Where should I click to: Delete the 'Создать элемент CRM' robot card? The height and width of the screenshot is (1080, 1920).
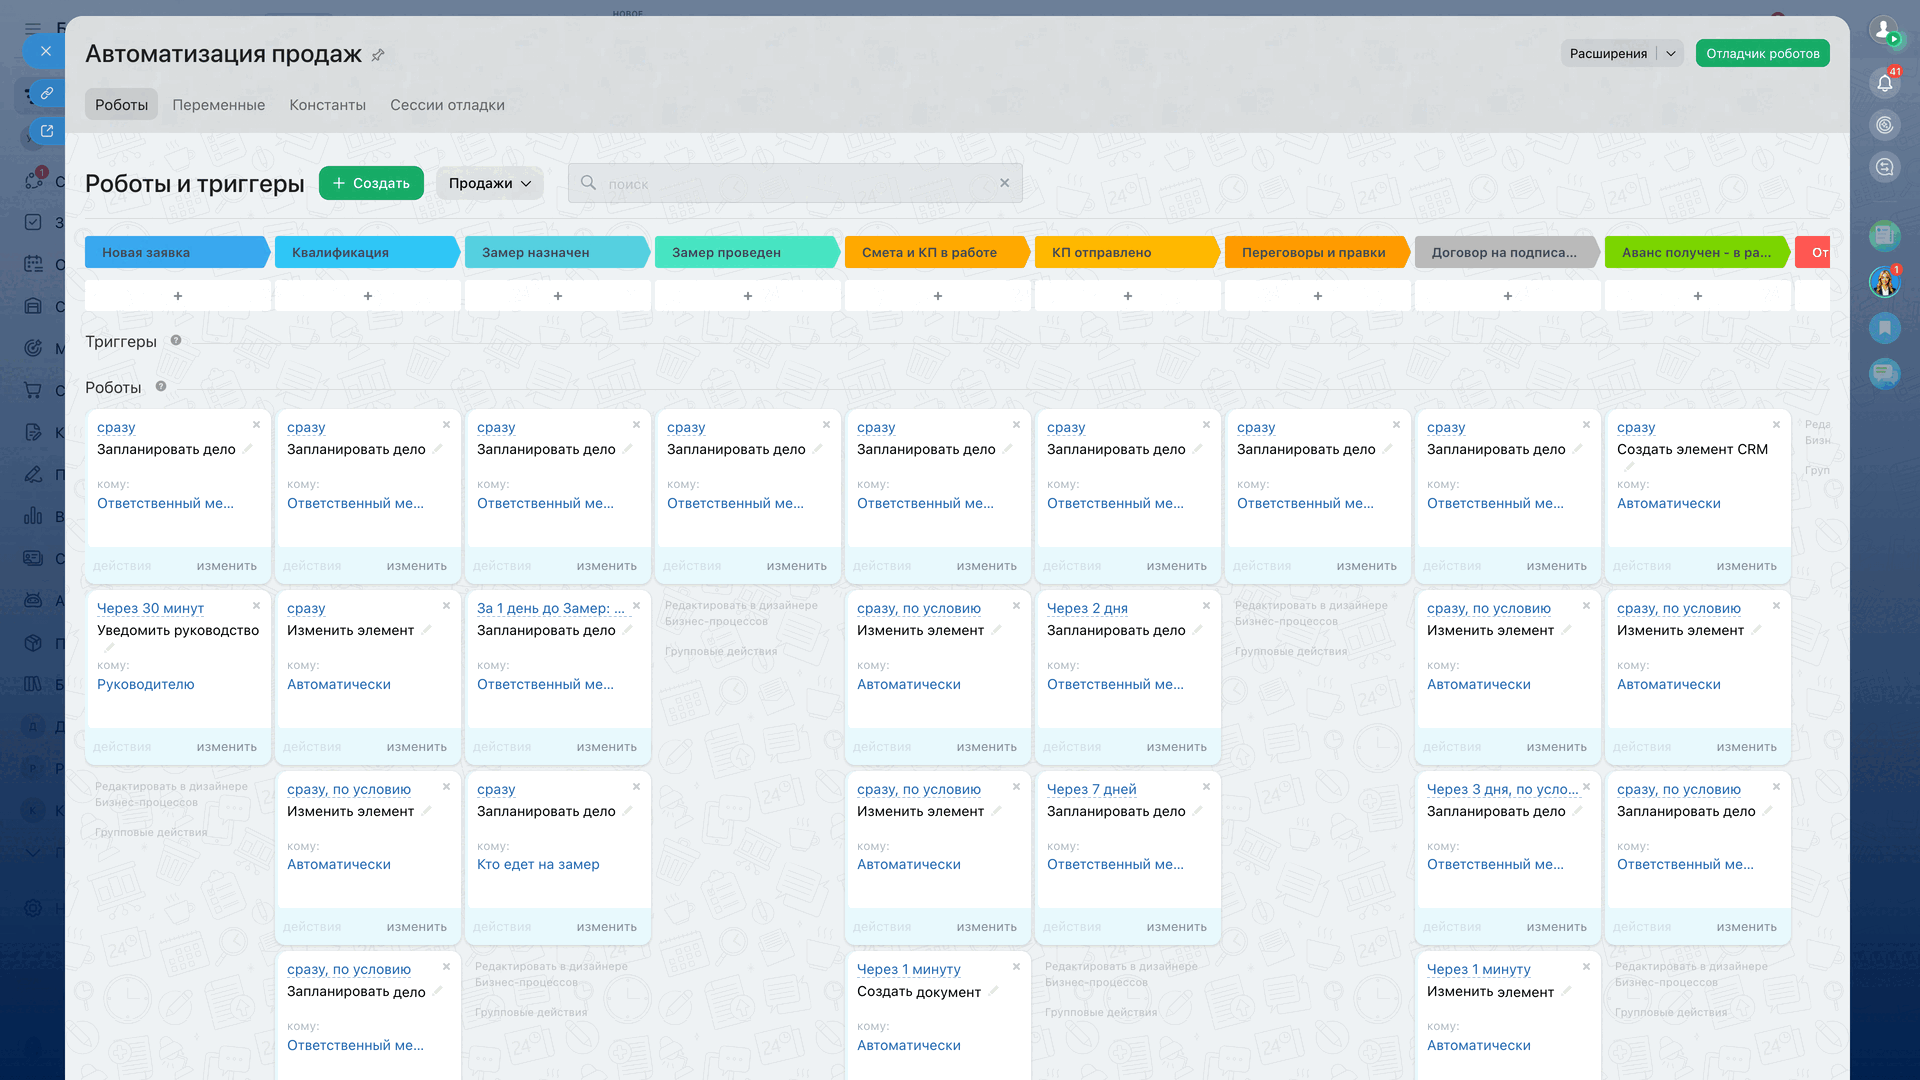point(1776,425)
